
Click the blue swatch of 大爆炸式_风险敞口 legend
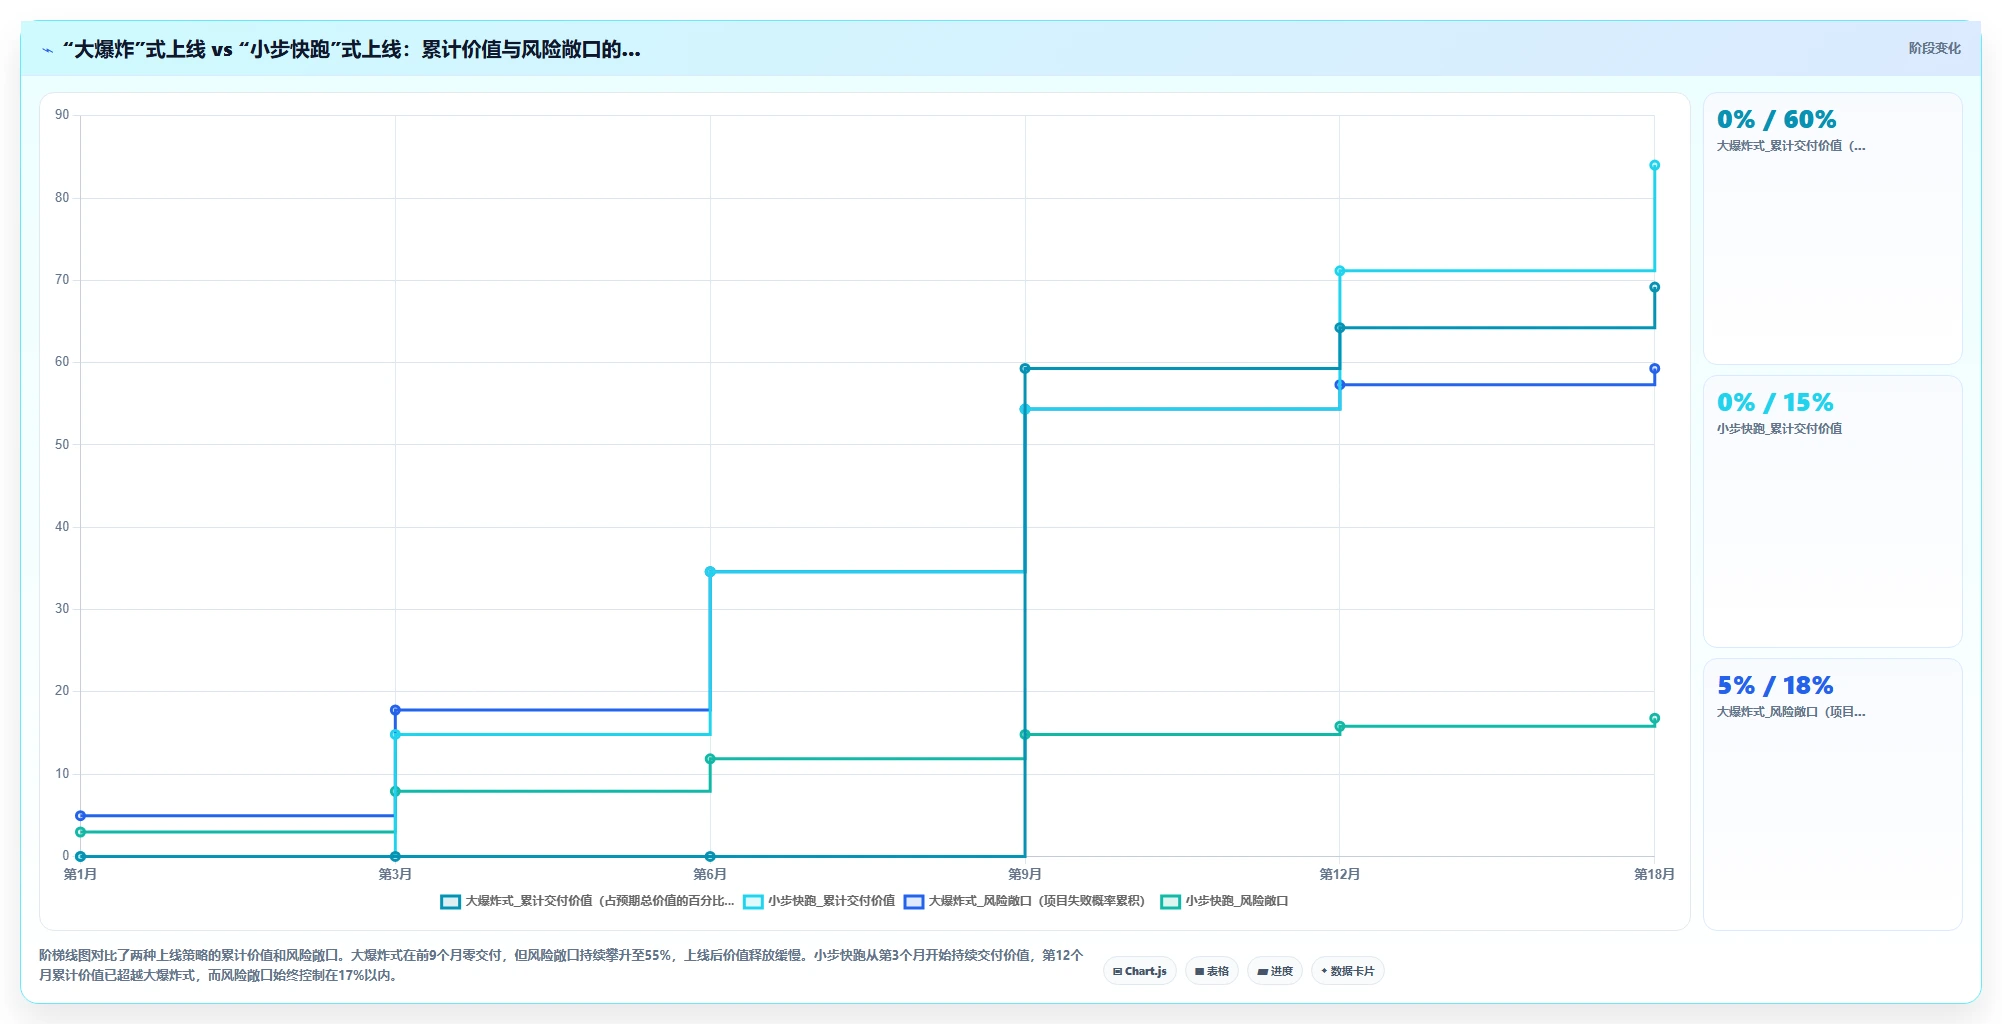[x=913, y=901]
